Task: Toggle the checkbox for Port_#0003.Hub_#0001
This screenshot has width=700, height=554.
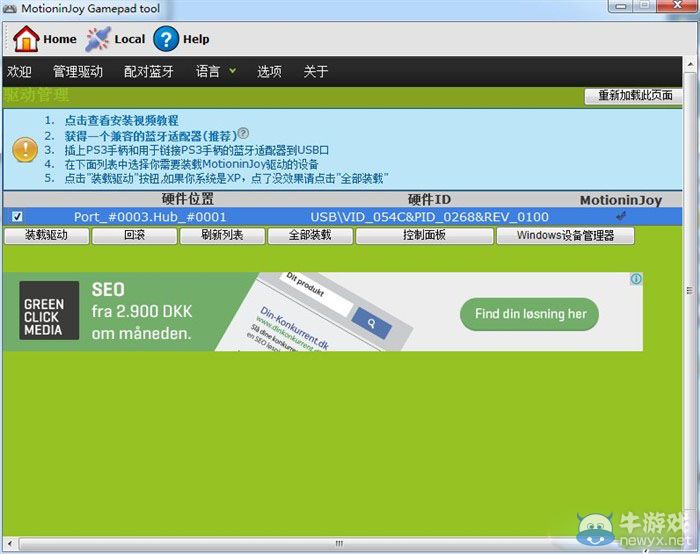Action: click(x=17, y=217)
